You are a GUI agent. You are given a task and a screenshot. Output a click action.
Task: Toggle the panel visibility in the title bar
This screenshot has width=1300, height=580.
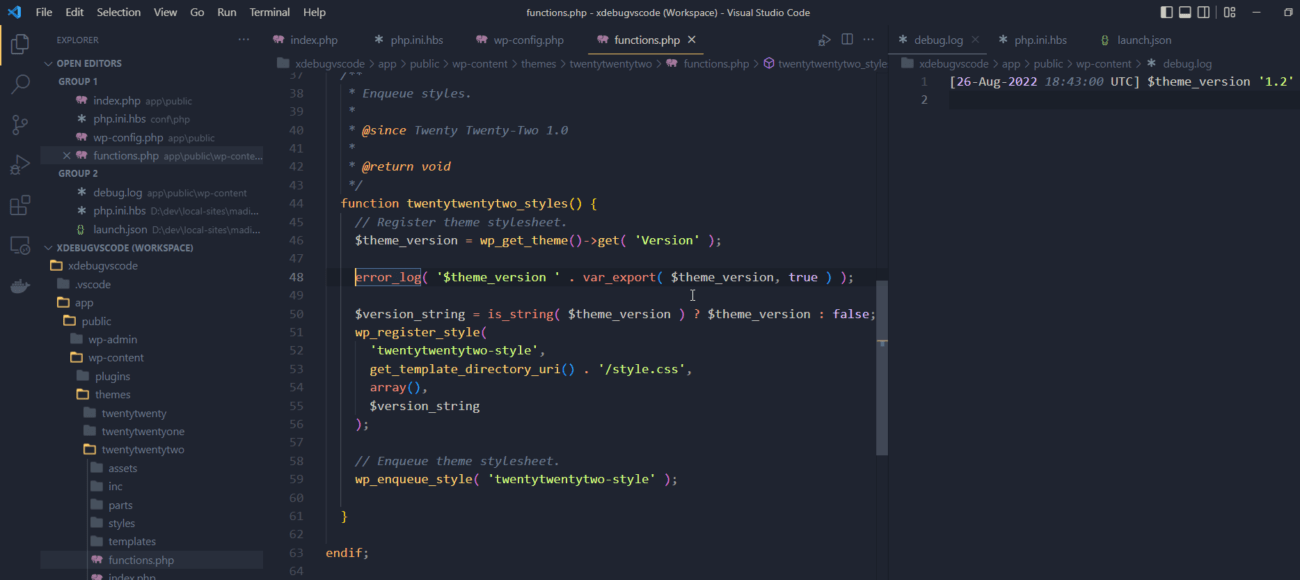pyautogui.click(x=1185, y=11)
